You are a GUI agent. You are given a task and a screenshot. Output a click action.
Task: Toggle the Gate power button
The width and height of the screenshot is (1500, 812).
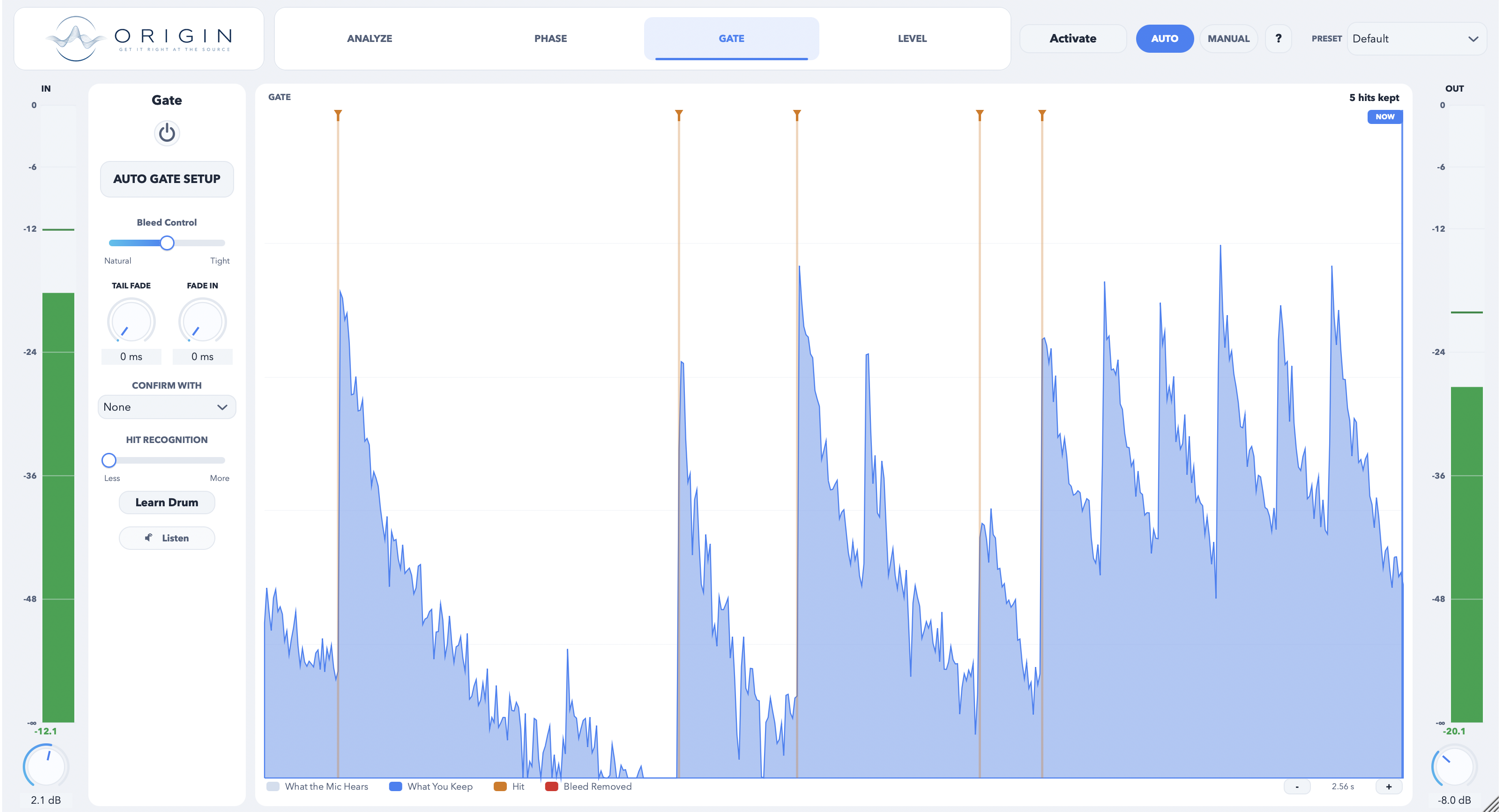pos(167,133)
